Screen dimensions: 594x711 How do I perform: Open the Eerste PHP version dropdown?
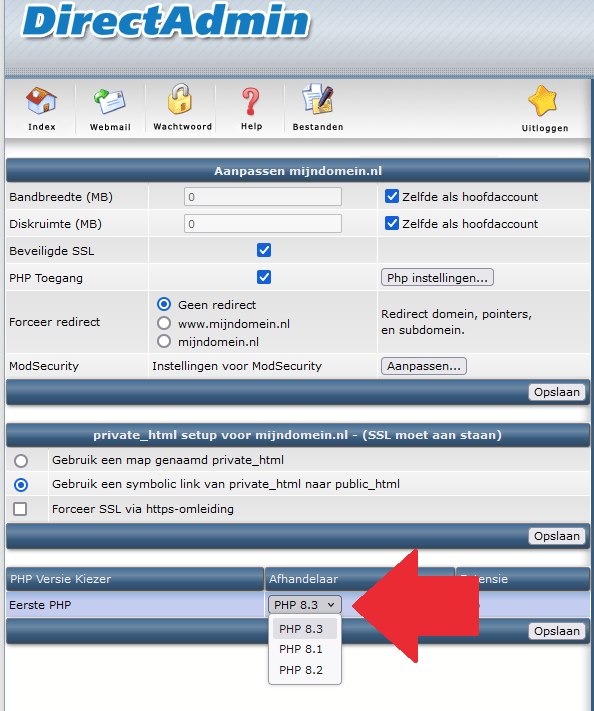305,605
